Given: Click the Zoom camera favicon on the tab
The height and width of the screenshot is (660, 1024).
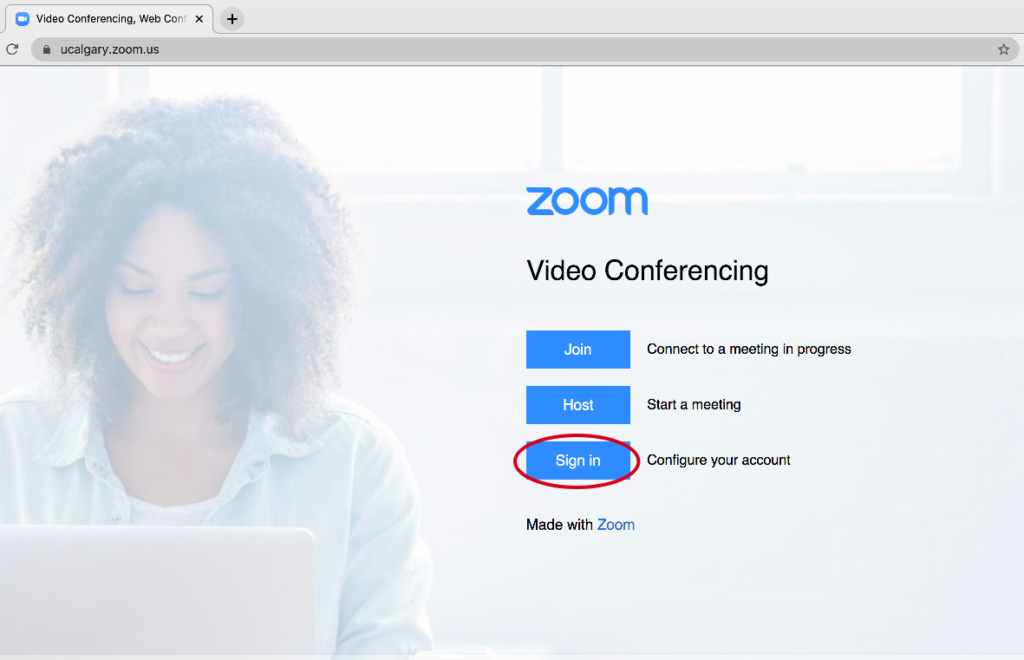Looking at the screenshot, I should pos(23,19).
